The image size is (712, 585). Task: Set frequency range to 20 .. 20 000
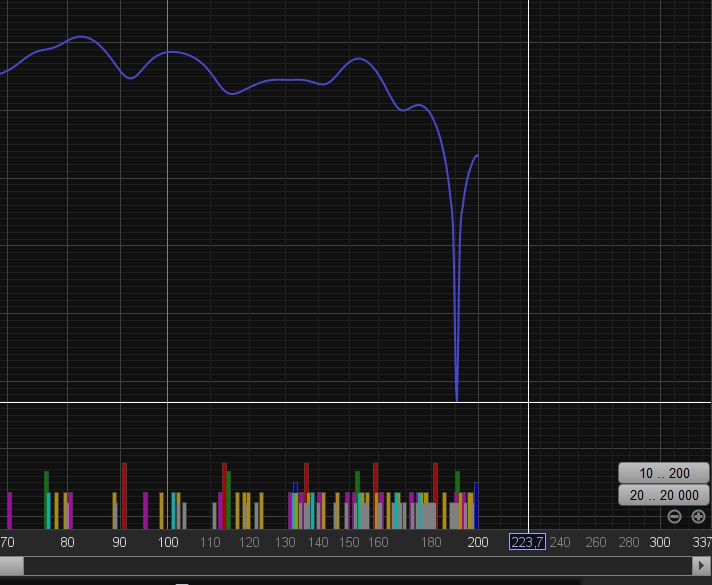664,496
